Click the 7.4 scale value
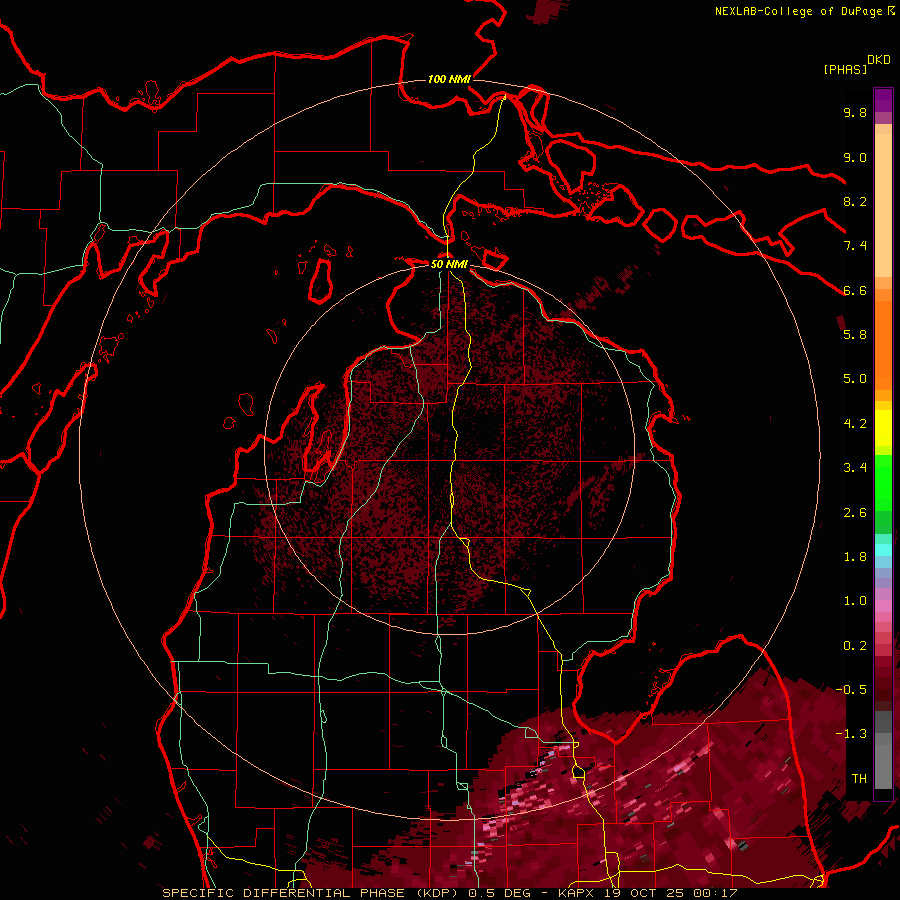This screenshot has width=900, height=900. 855,246
